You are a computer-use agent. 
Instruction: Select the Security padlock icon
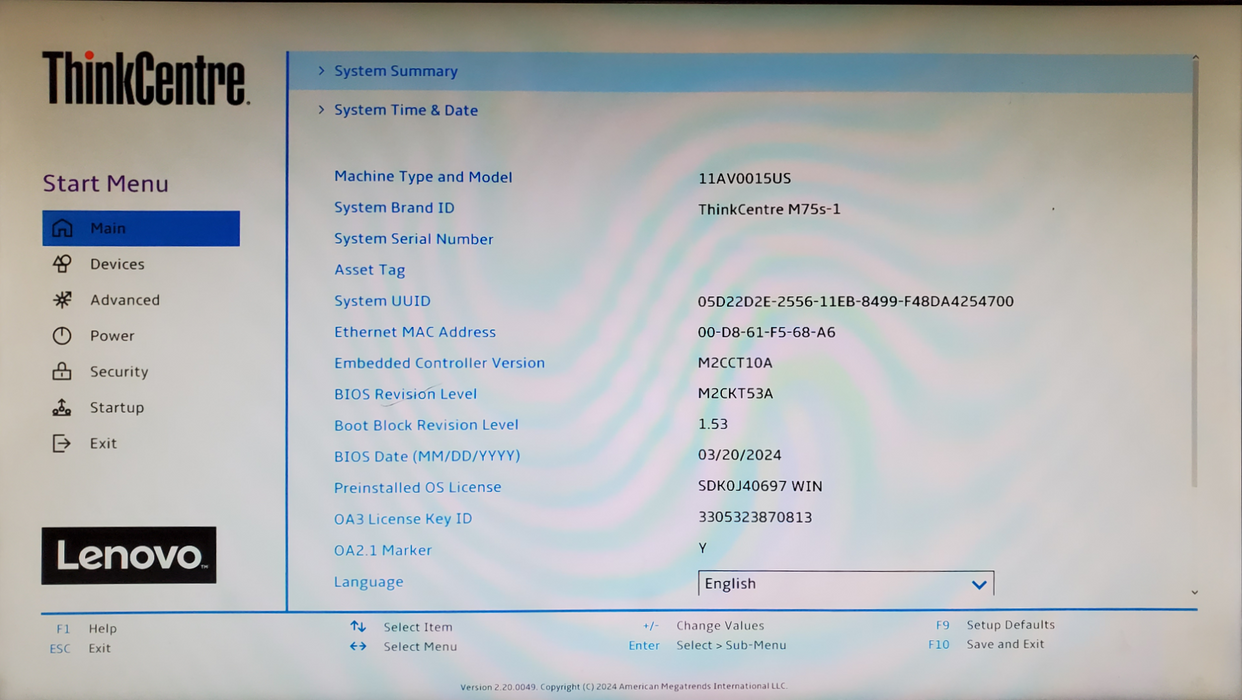pos(64,371)
